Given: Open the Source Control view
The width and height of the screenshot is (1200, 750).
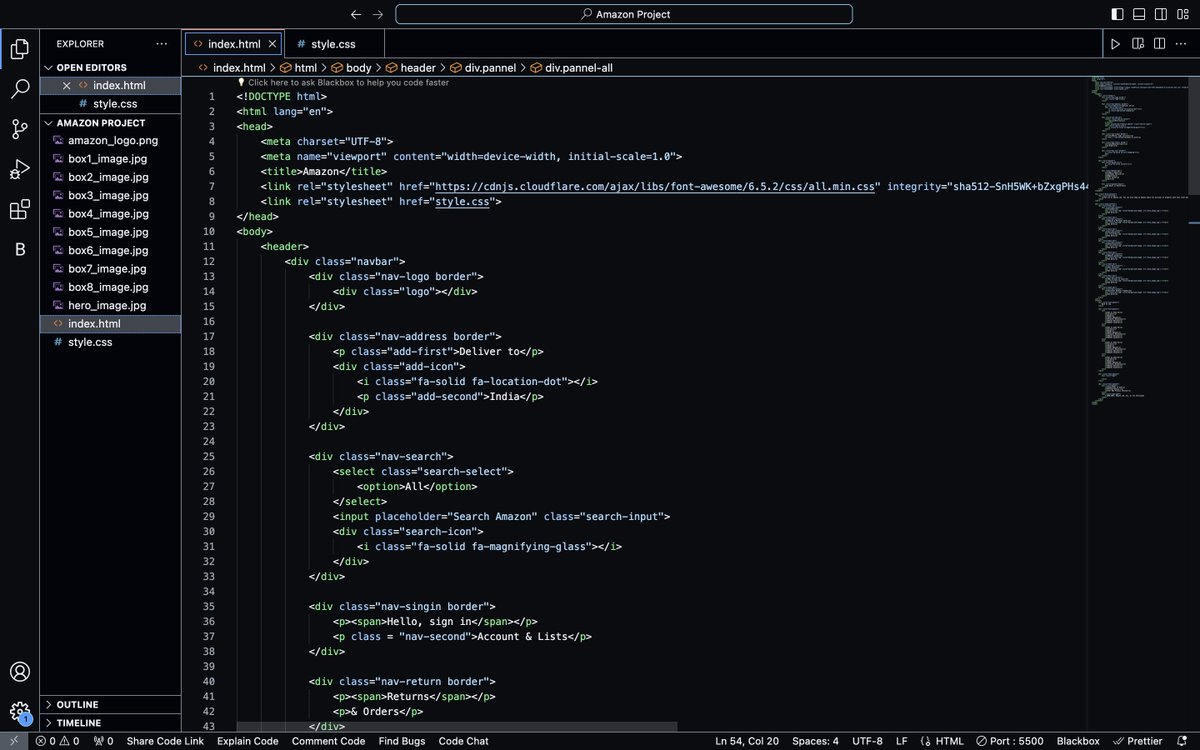Looking at the screenshot, I should click(19, 129).
